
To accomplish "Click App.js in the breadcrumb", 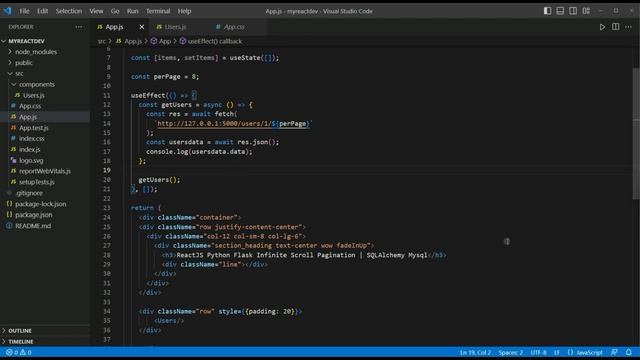I will tap(133, 41).
